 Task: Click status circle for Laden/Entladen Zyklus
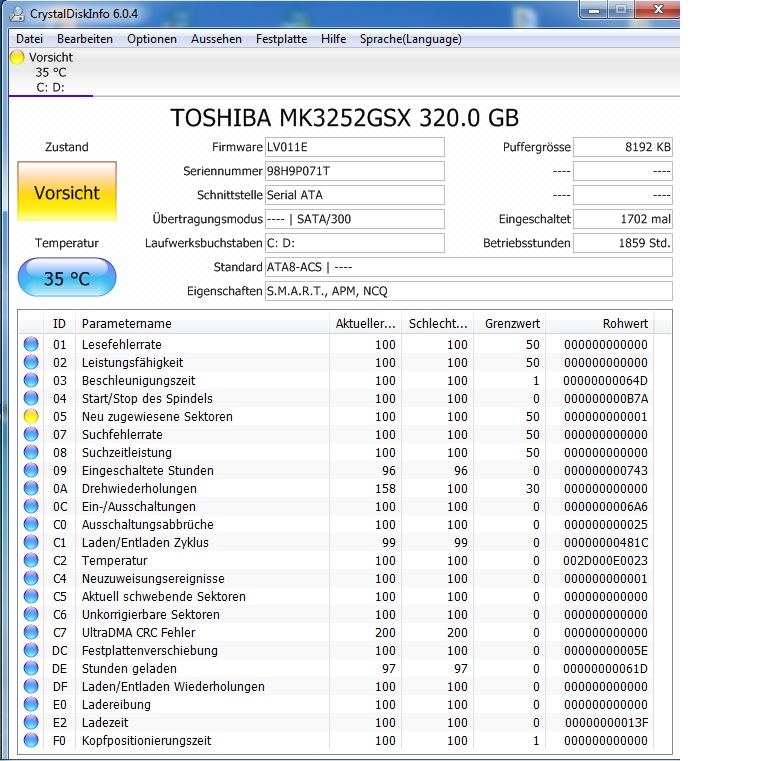(x=31, y=542)
